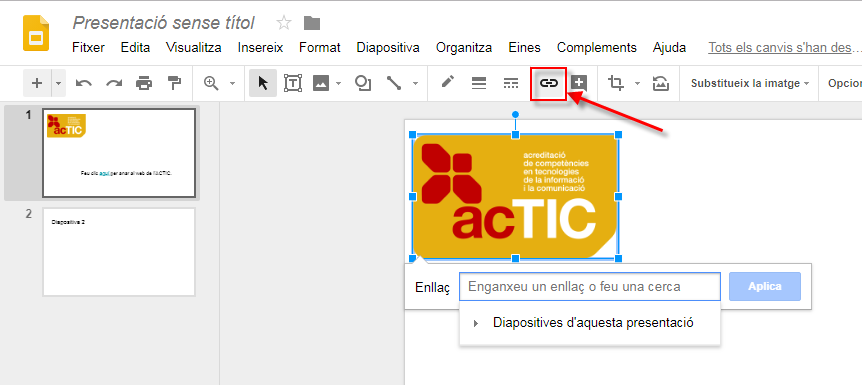The image size is (862, 385).
Task: Select the paint format tool
Action: pos(174,83)
